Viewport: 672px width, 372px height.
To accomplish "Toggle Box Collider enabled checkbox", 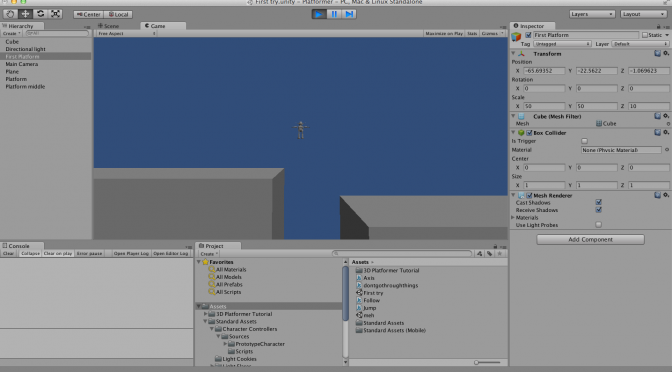I will (529, 133).
